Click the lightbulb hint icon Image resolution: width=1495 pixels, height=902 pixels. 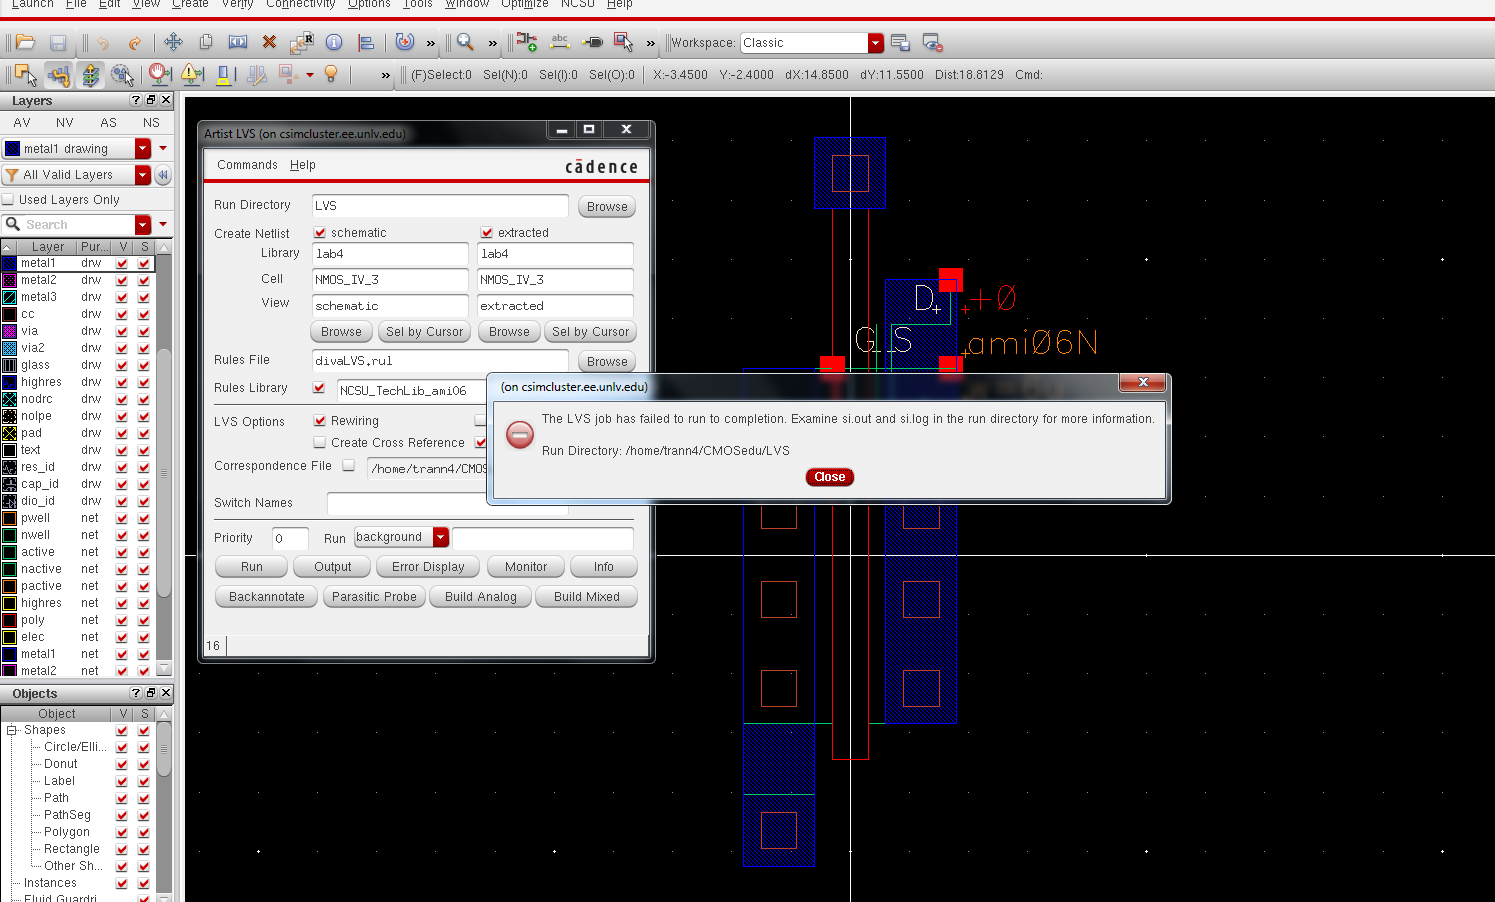(x=331, y=74)
